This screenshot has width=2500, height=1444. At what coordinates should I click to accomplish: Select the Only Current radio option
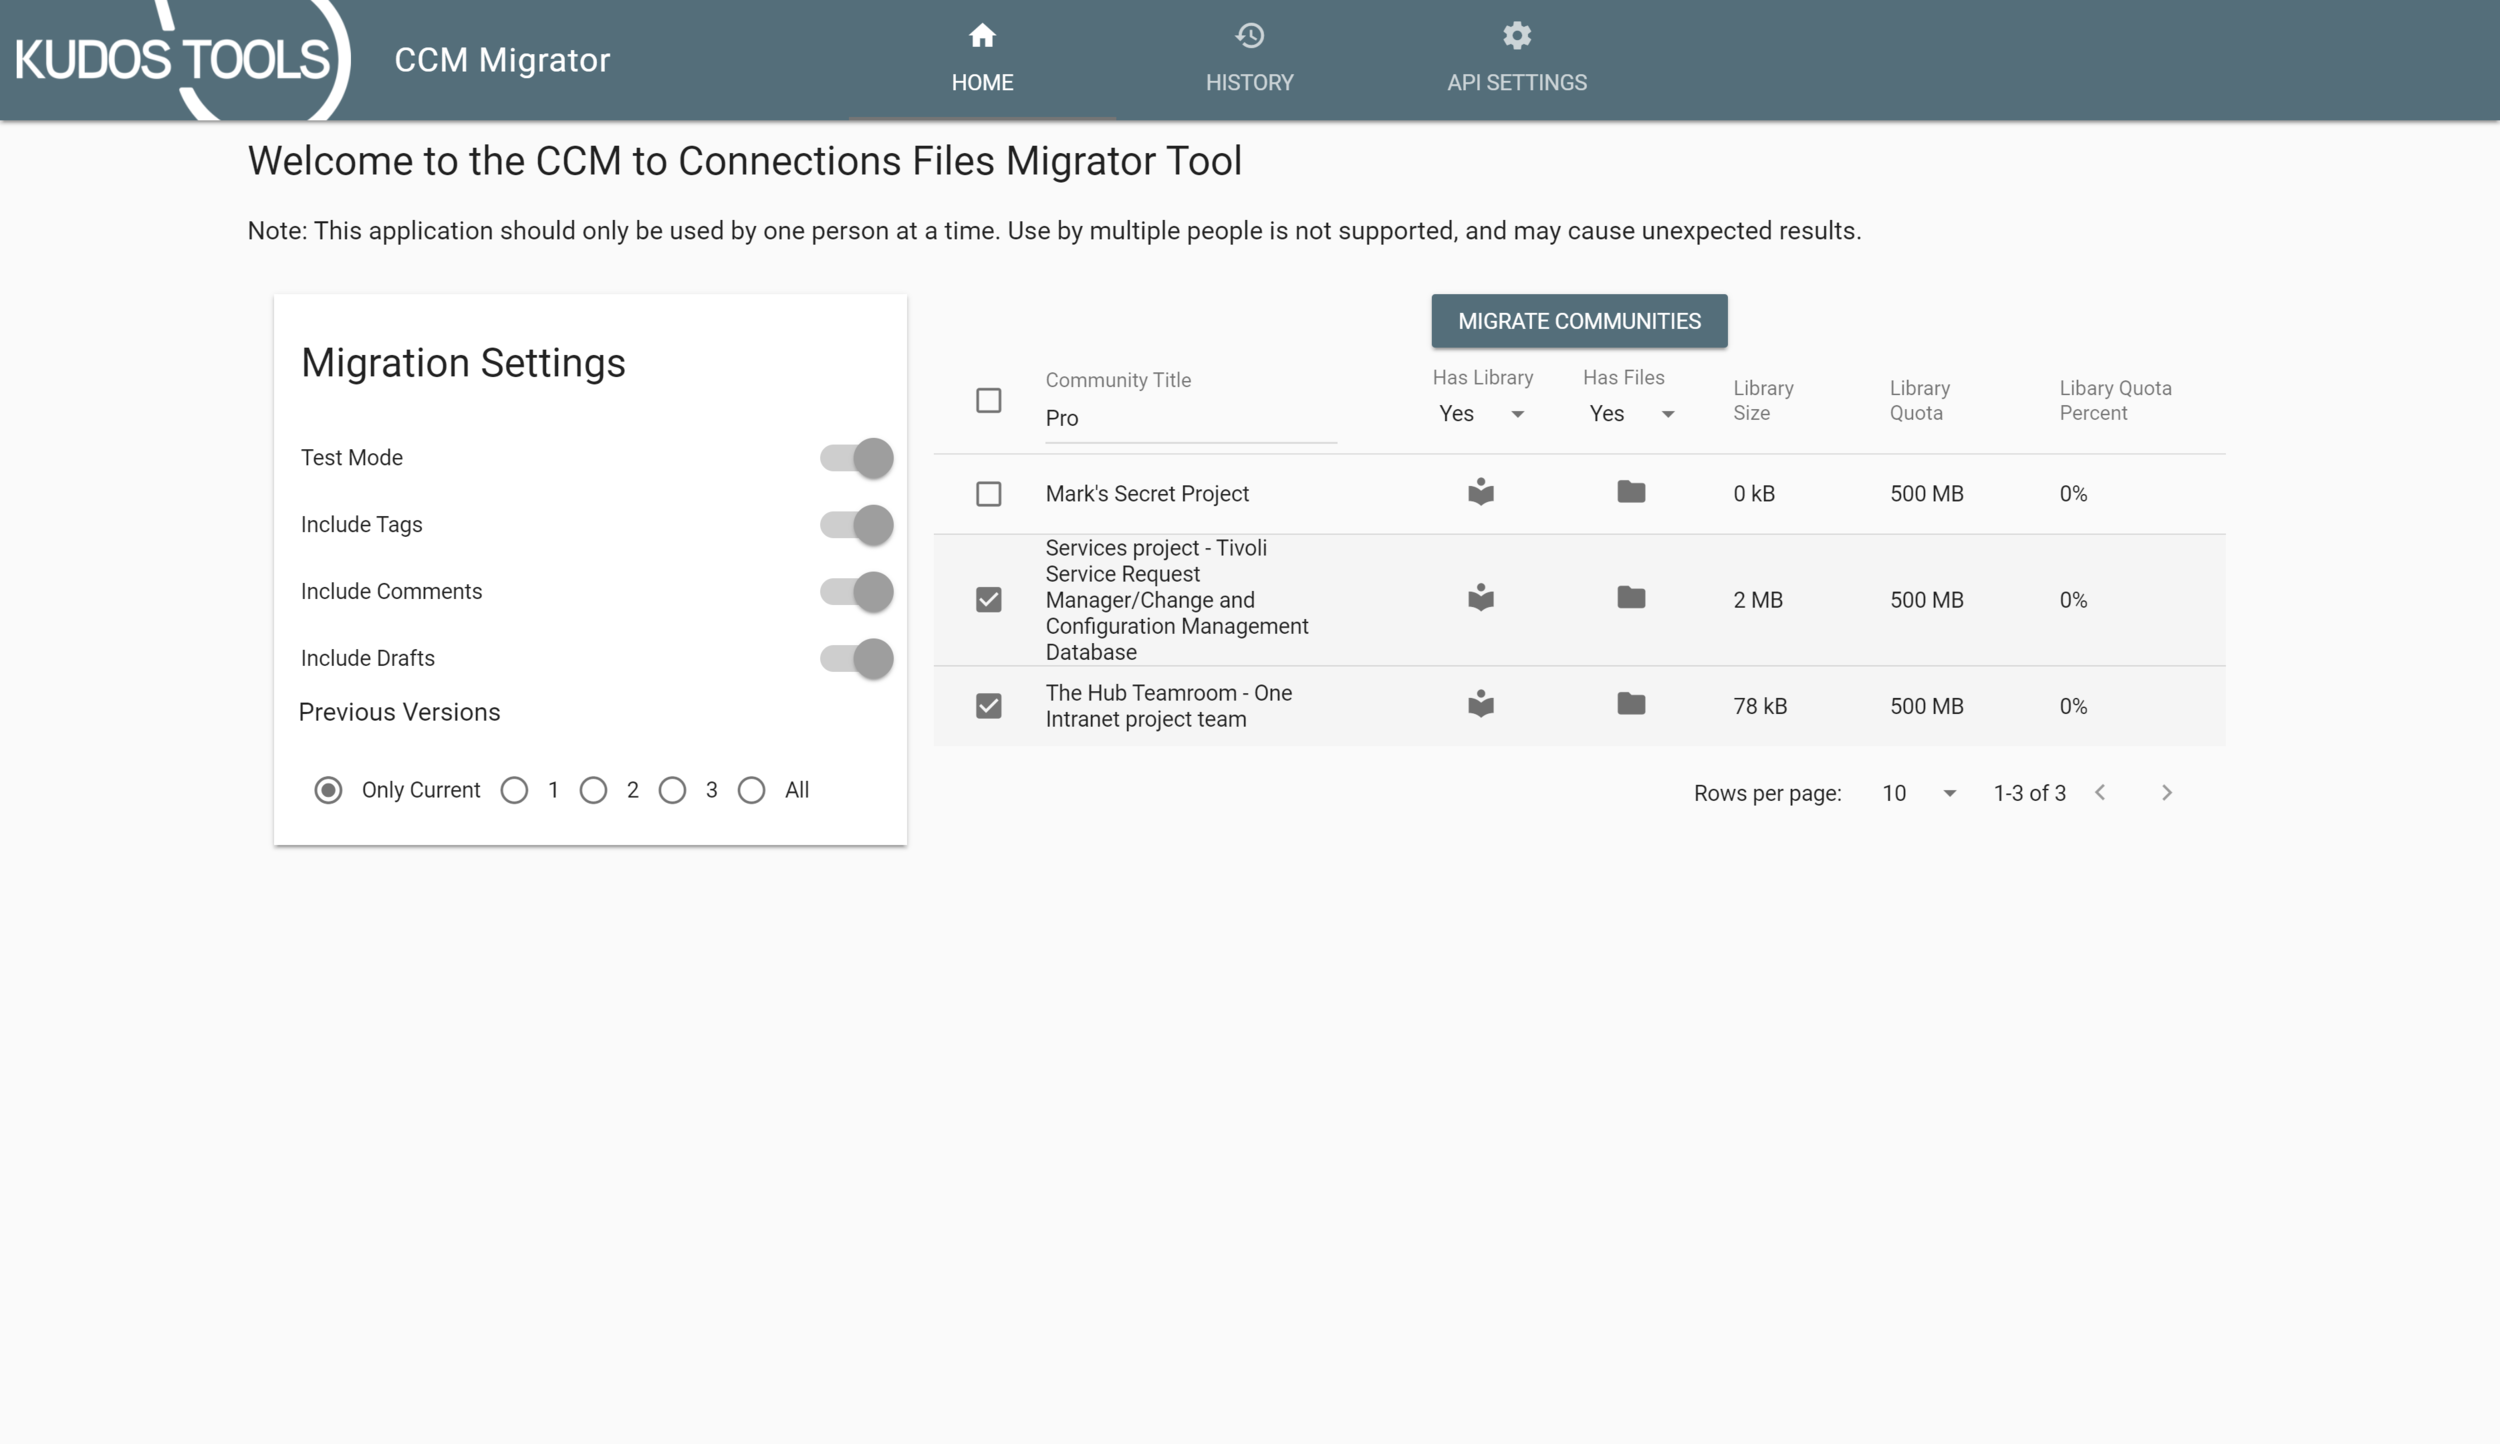[329, 790]
